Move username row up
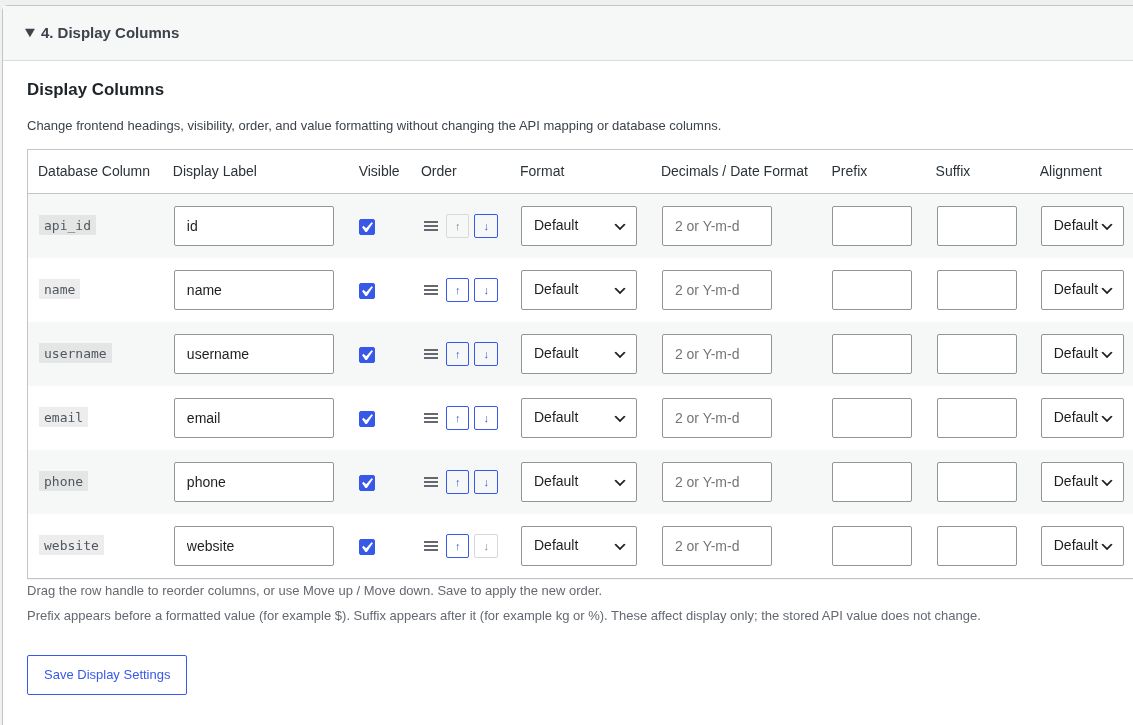The height and width of the screenshot is (725, 1133). [457, 354]
